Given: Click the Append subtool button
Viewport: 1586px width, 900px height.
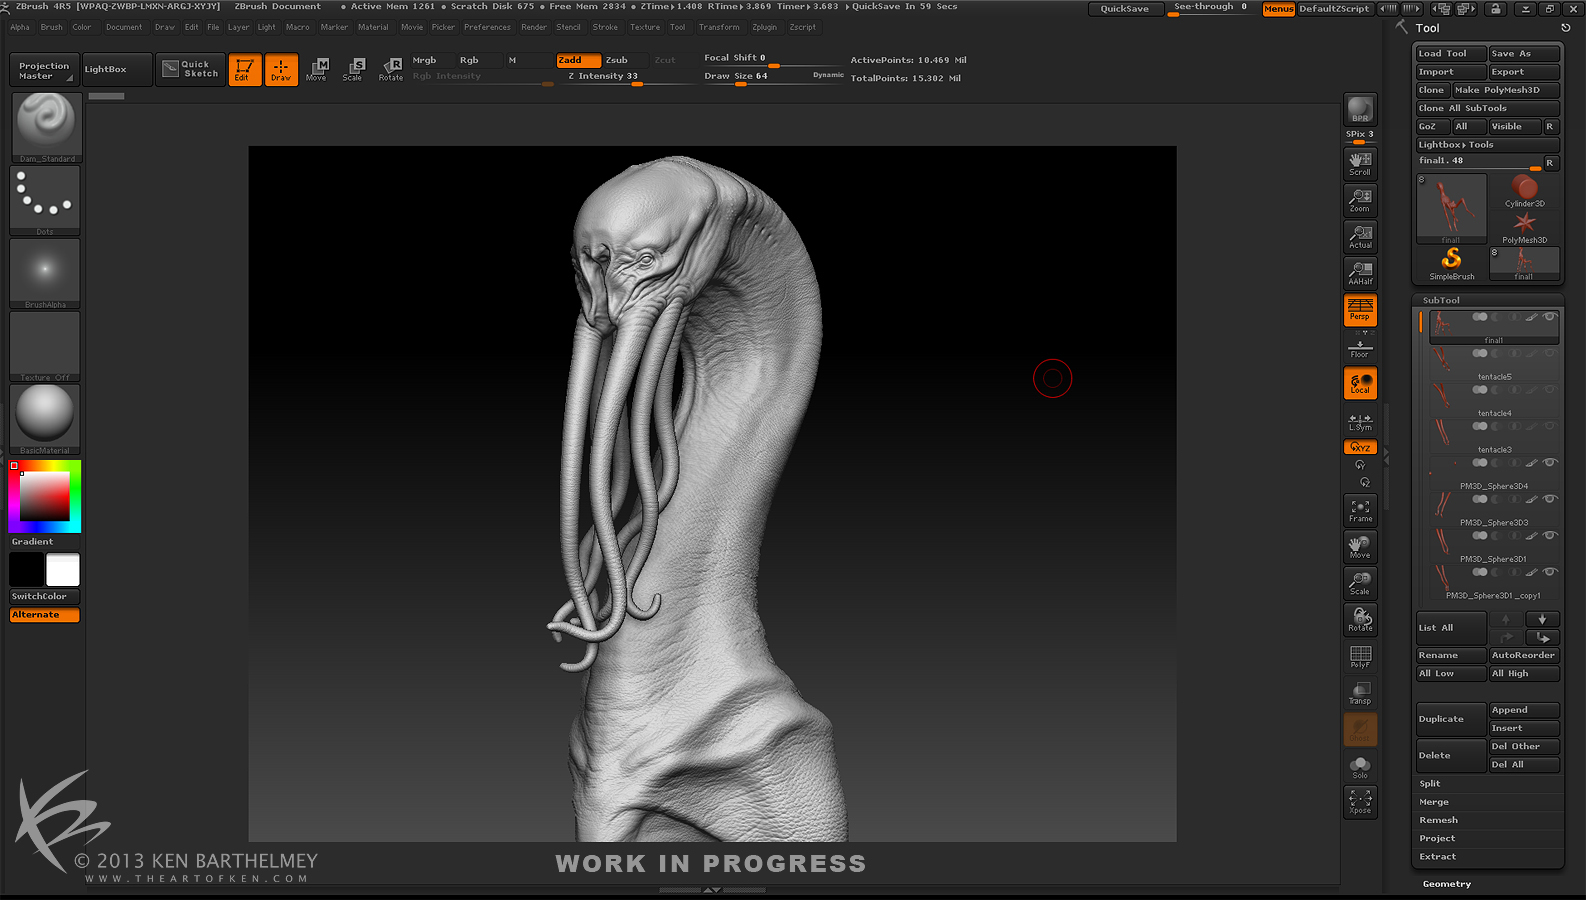Looking at the screenshot, I should coord(1524,710).
